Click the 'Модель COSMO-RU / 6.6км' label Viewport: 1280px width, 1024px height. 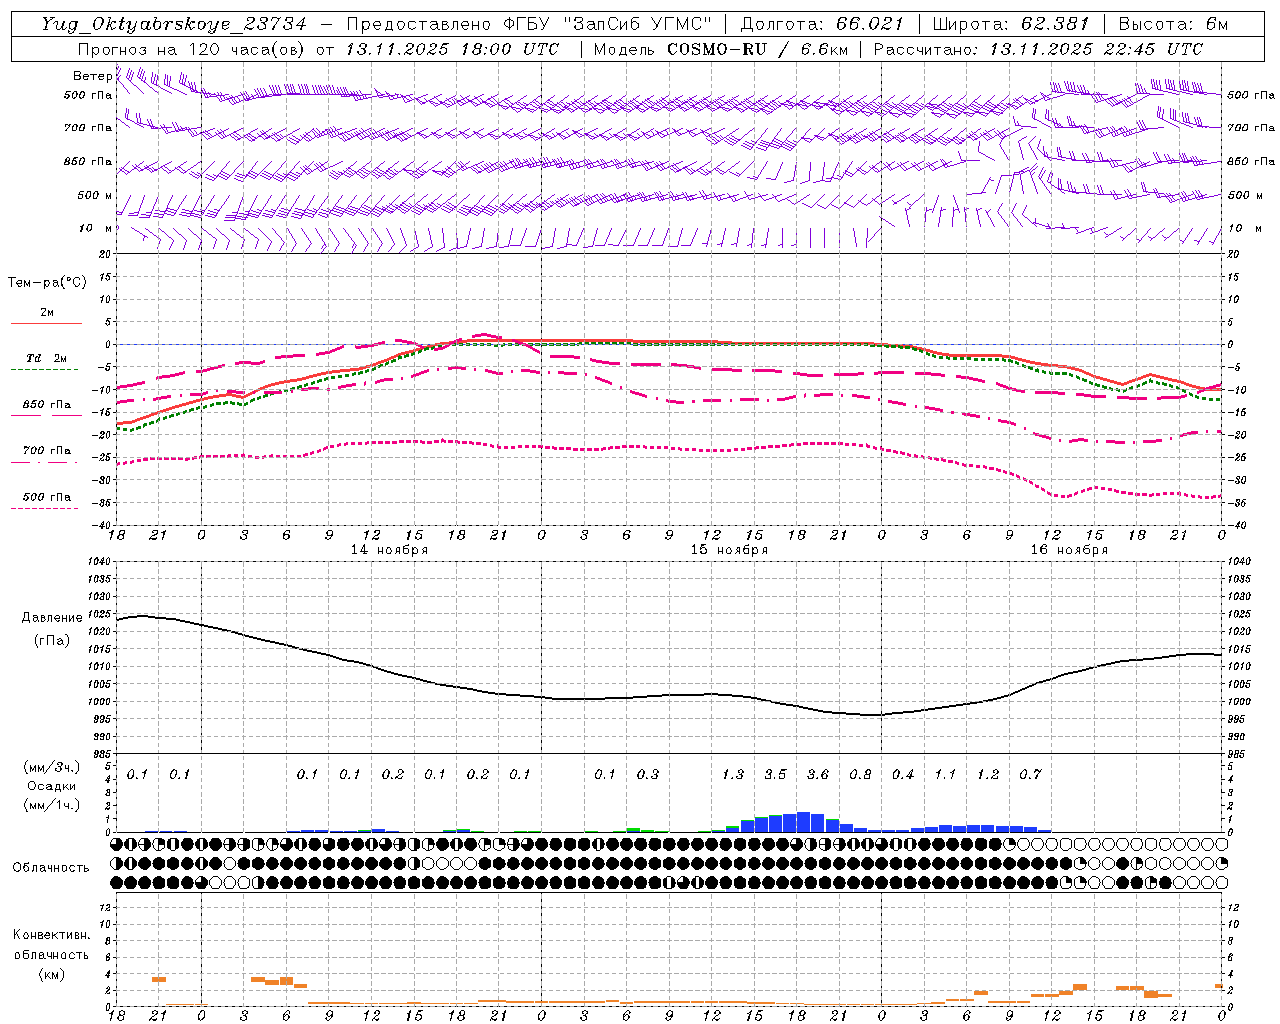click(x=720, y=49)
